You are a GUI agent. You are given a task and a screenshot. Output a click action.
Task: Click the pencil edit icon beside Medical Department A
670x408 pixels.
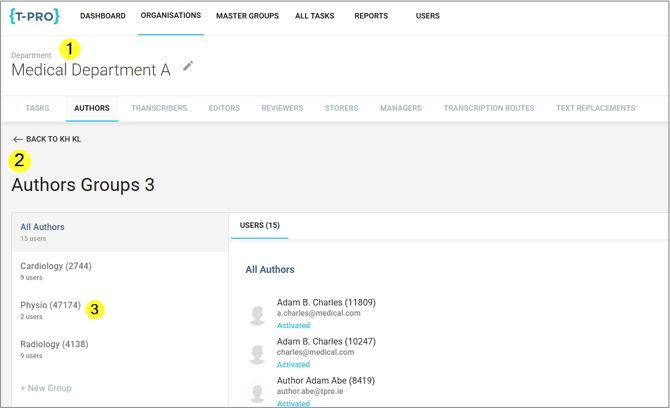pyautogui.click(x=188, y=67)
